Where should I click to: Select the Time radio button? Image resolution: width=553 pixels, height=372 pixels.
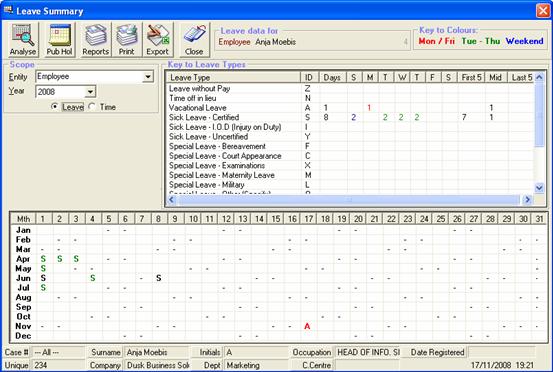click(92, 106)
